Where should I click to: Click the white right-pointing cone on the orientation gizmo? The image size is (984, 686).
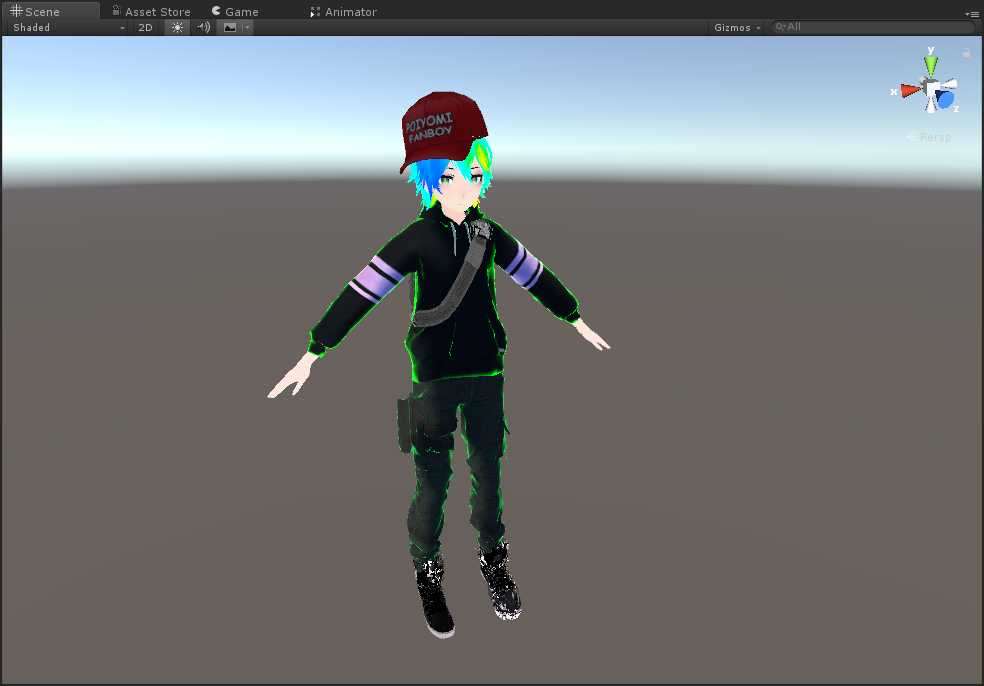pos(949,83)
